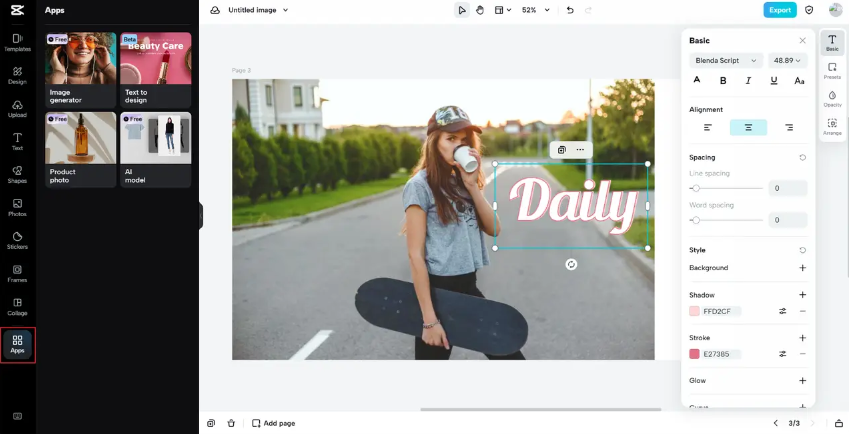This screenshot has height=434, width=849.
Task: Open more options above Daily text
Action: [580, 150]
